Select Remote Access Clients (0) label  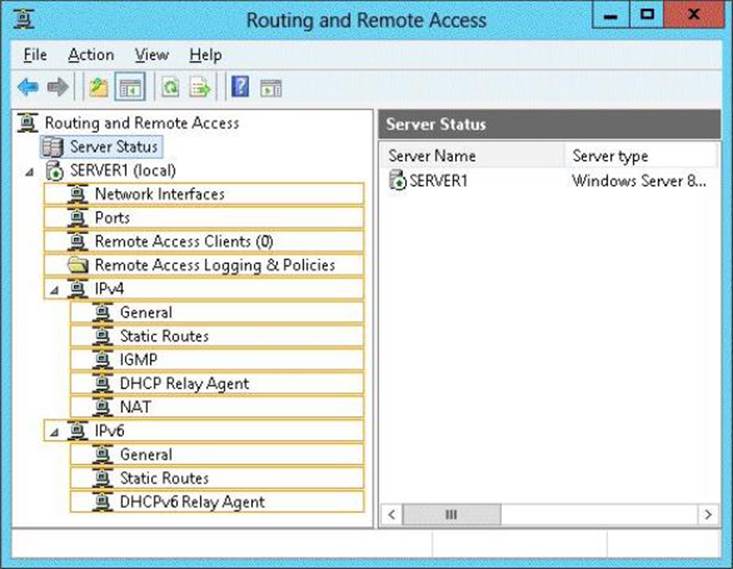click(184, 241)
